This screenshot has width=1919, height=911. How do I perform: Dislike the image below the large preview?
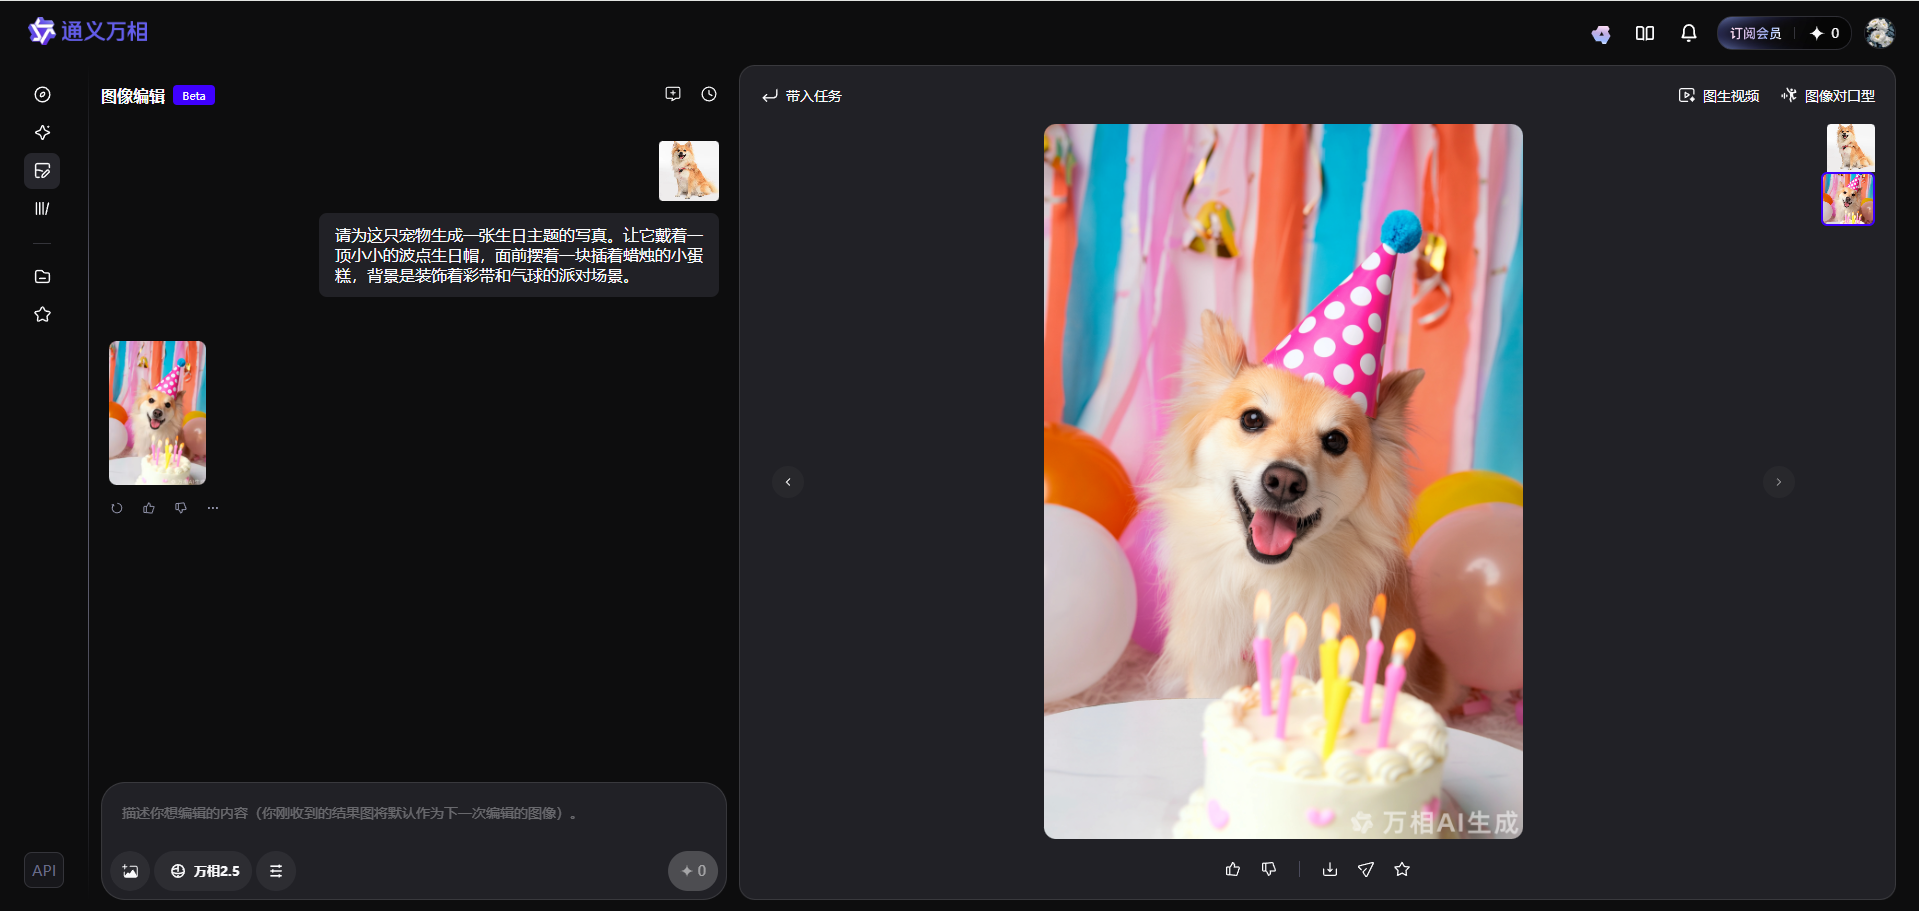click(1269, 869)
